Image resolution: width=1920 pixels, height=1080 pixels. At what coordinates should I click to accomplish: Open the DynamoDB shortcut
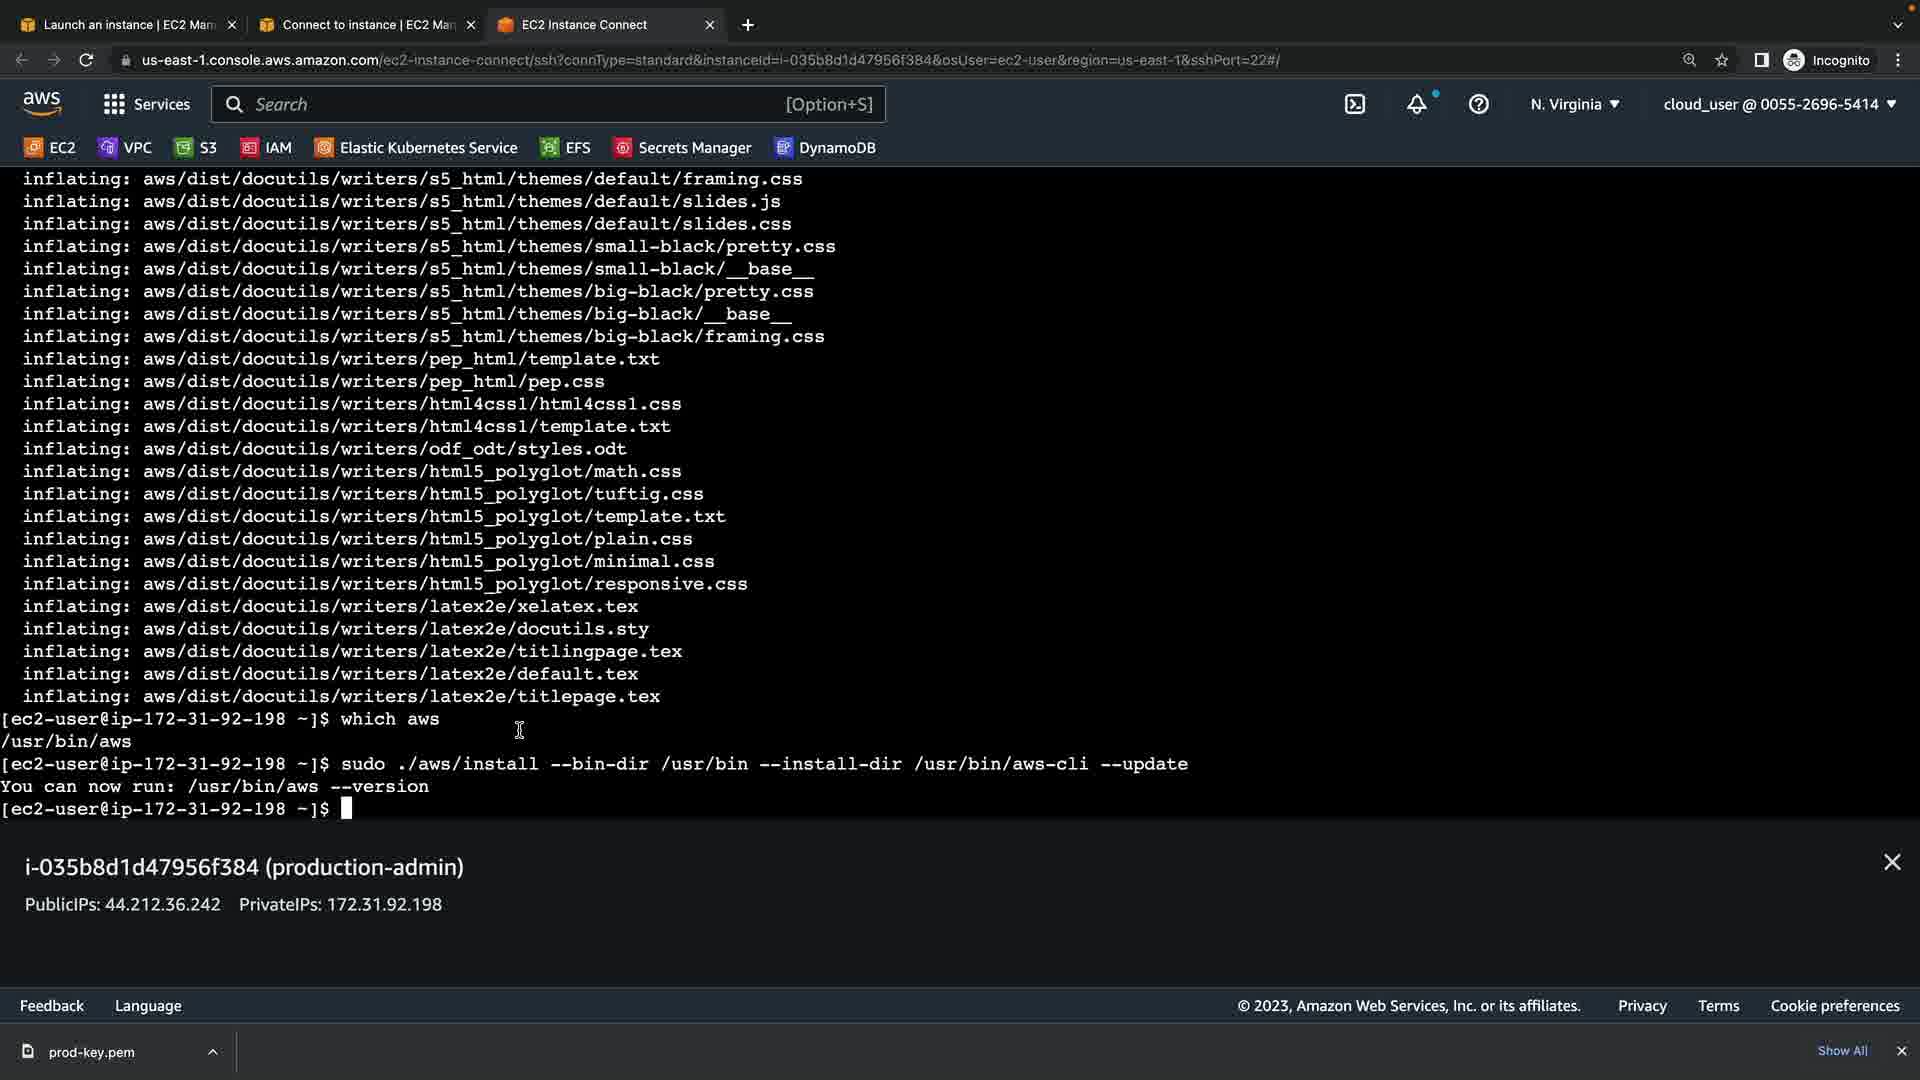coord(825,148)
